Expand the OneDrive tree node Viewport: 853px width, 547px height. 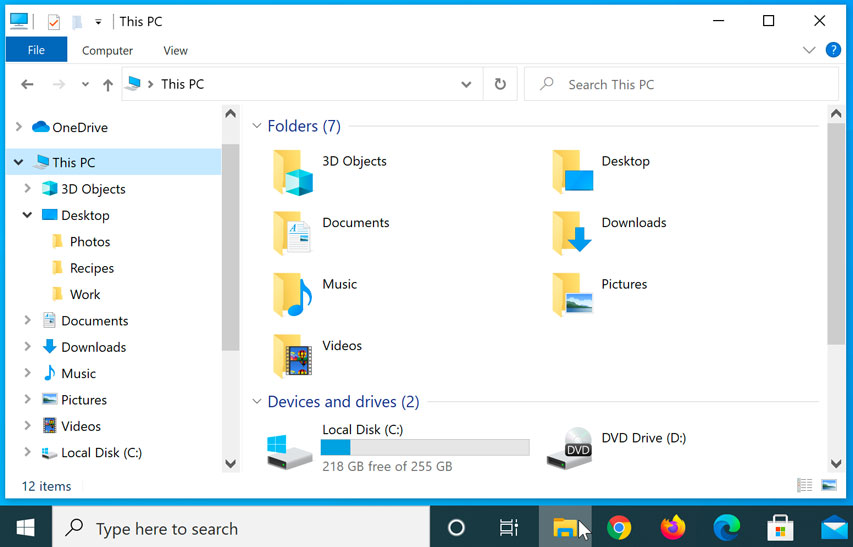coord(18,127)
